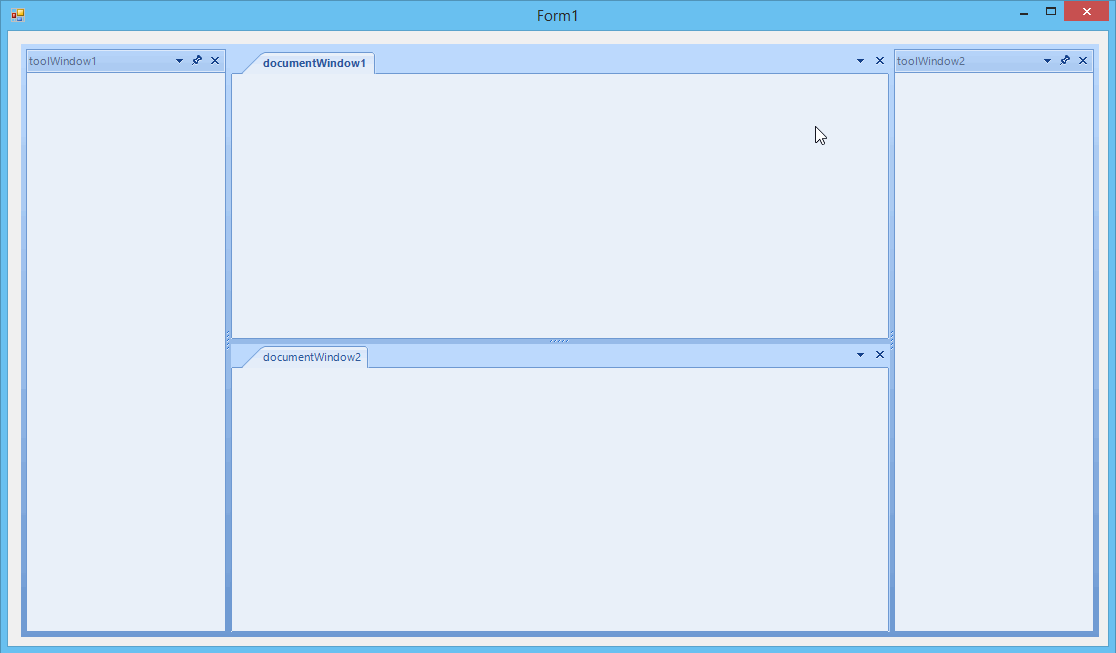The width and height of the screenshot is (1116, 653).
Task: Click the toolWindow1 title caption
Action: tap(63, 61)
